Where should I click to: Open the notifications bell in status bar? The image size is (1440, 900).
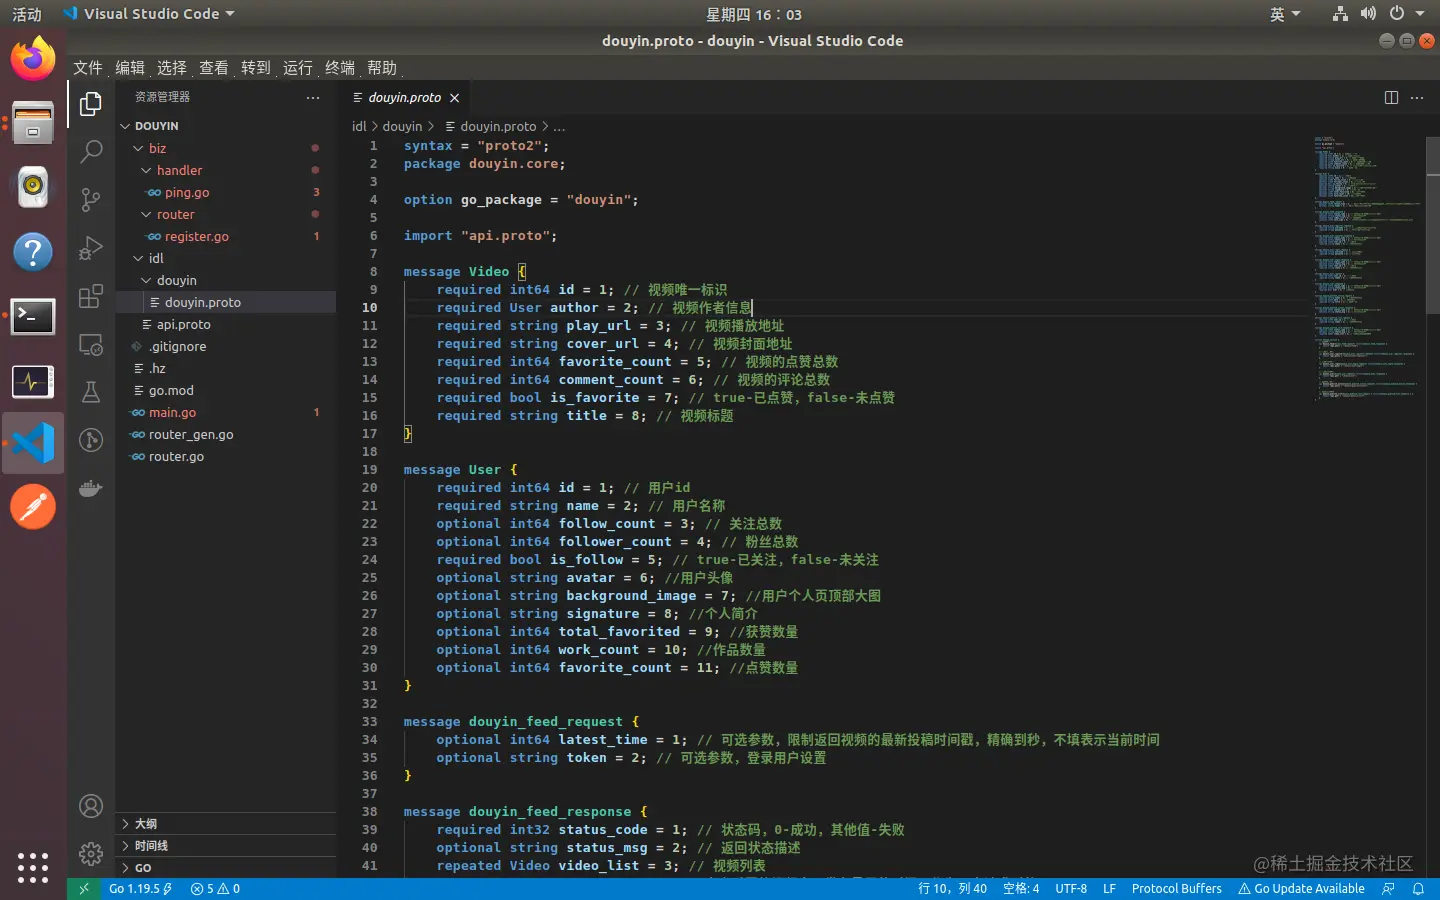[x=1418, y=888]
